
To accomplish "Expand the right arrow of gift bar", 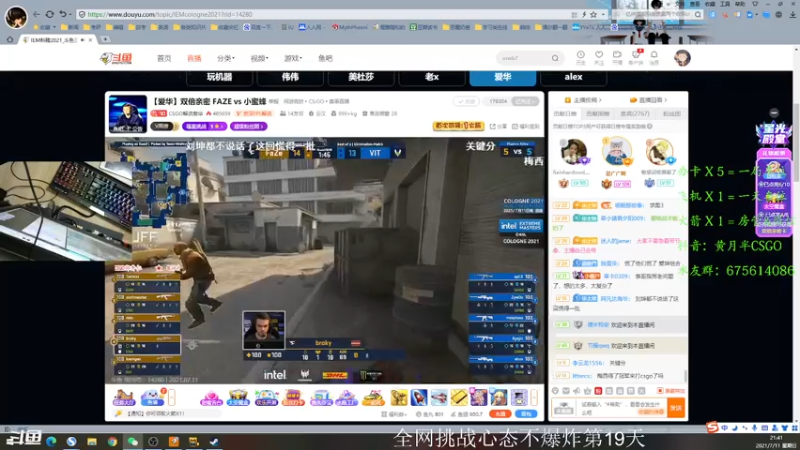I will pyautogui.click(x=534, y=397).
